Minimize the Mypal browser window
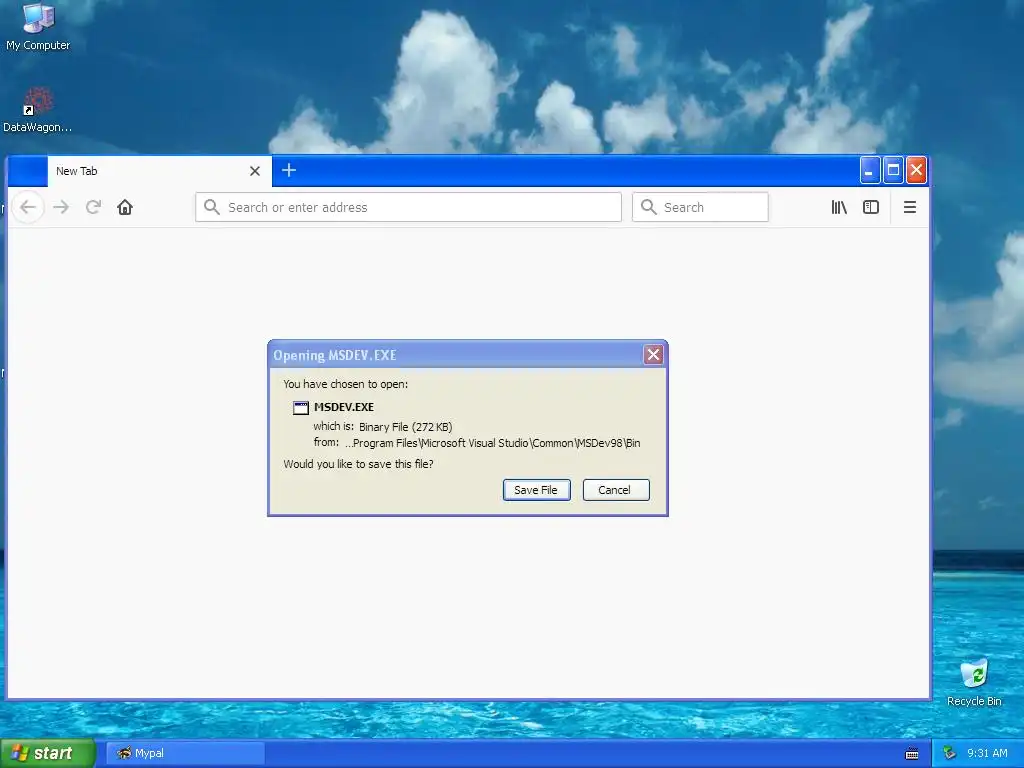The image size is (1024, 768). coord(869,171)
